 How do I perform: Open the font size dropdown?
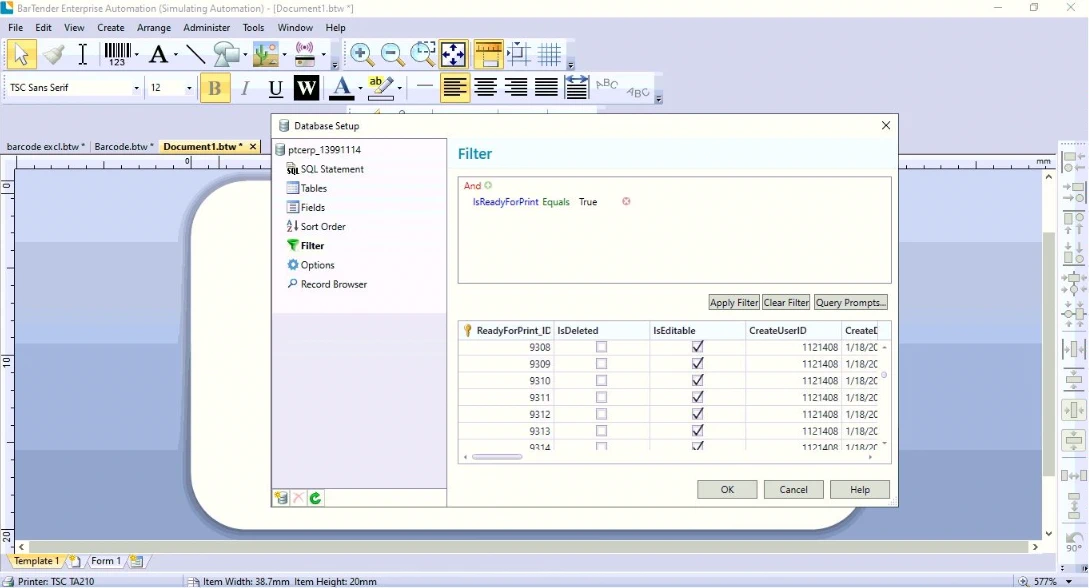point(189,88)
